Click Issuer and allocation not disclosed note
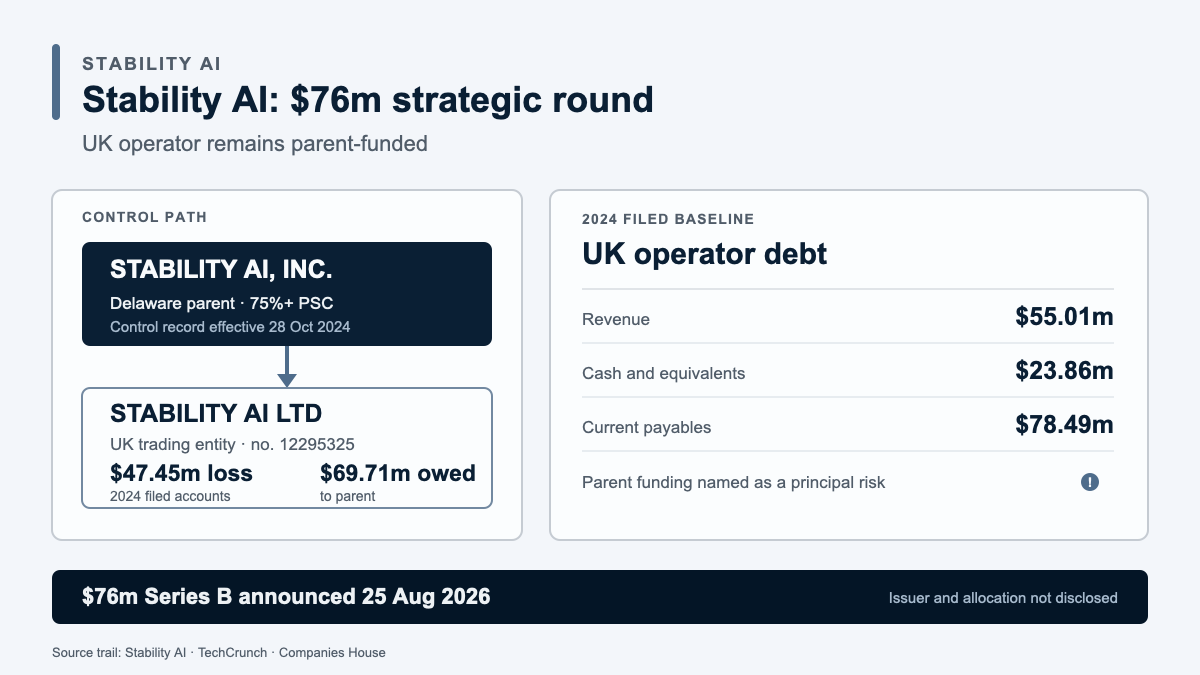This screenshot has width=1200, height=675. [1003, 598]
